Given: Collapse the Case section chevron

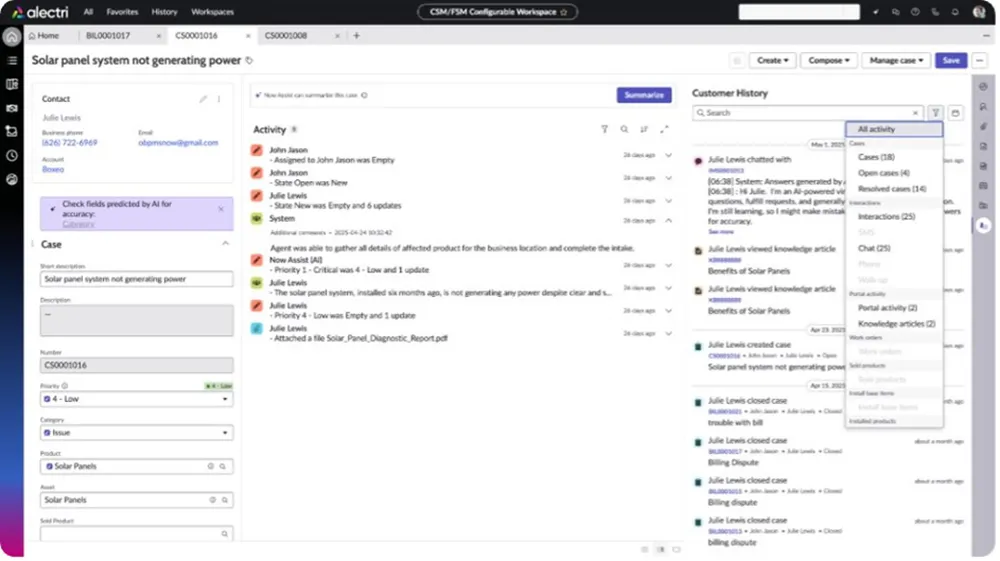Looking at the screenshot, I should coord(224,244).
